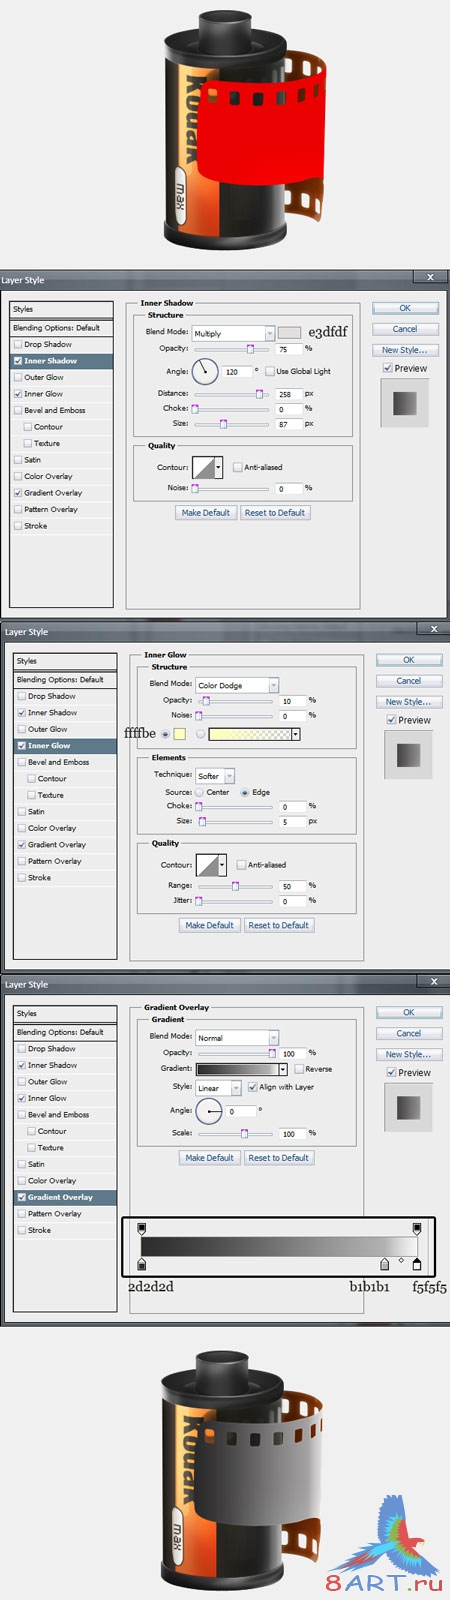
Task: Select gradient radio in Inner Glow dialog
Action: click(201, 734)
